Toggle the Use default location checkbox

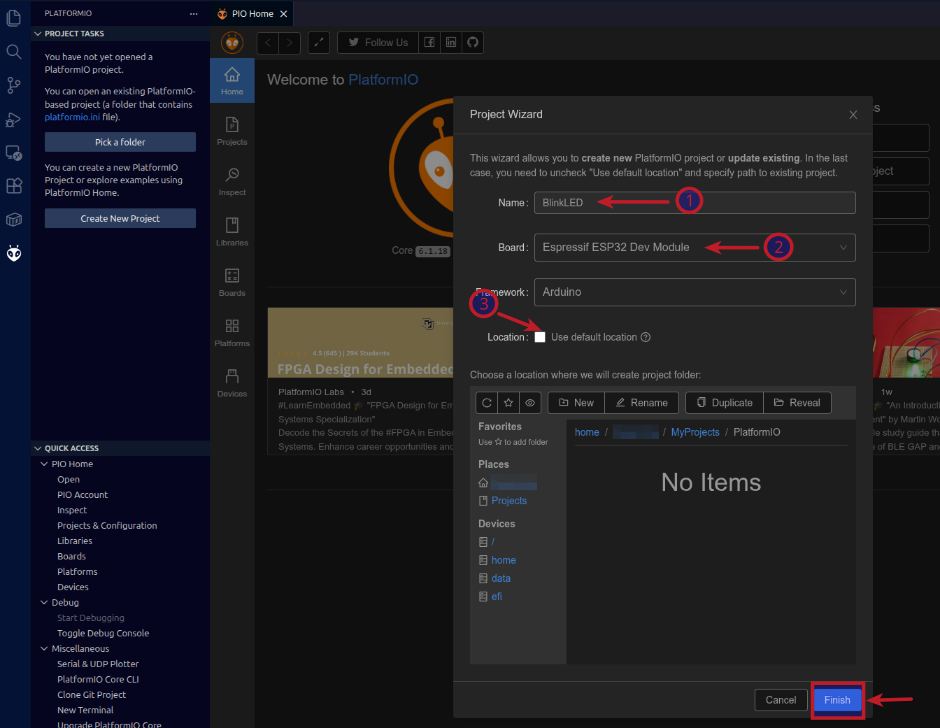click(x=540, y=337)
